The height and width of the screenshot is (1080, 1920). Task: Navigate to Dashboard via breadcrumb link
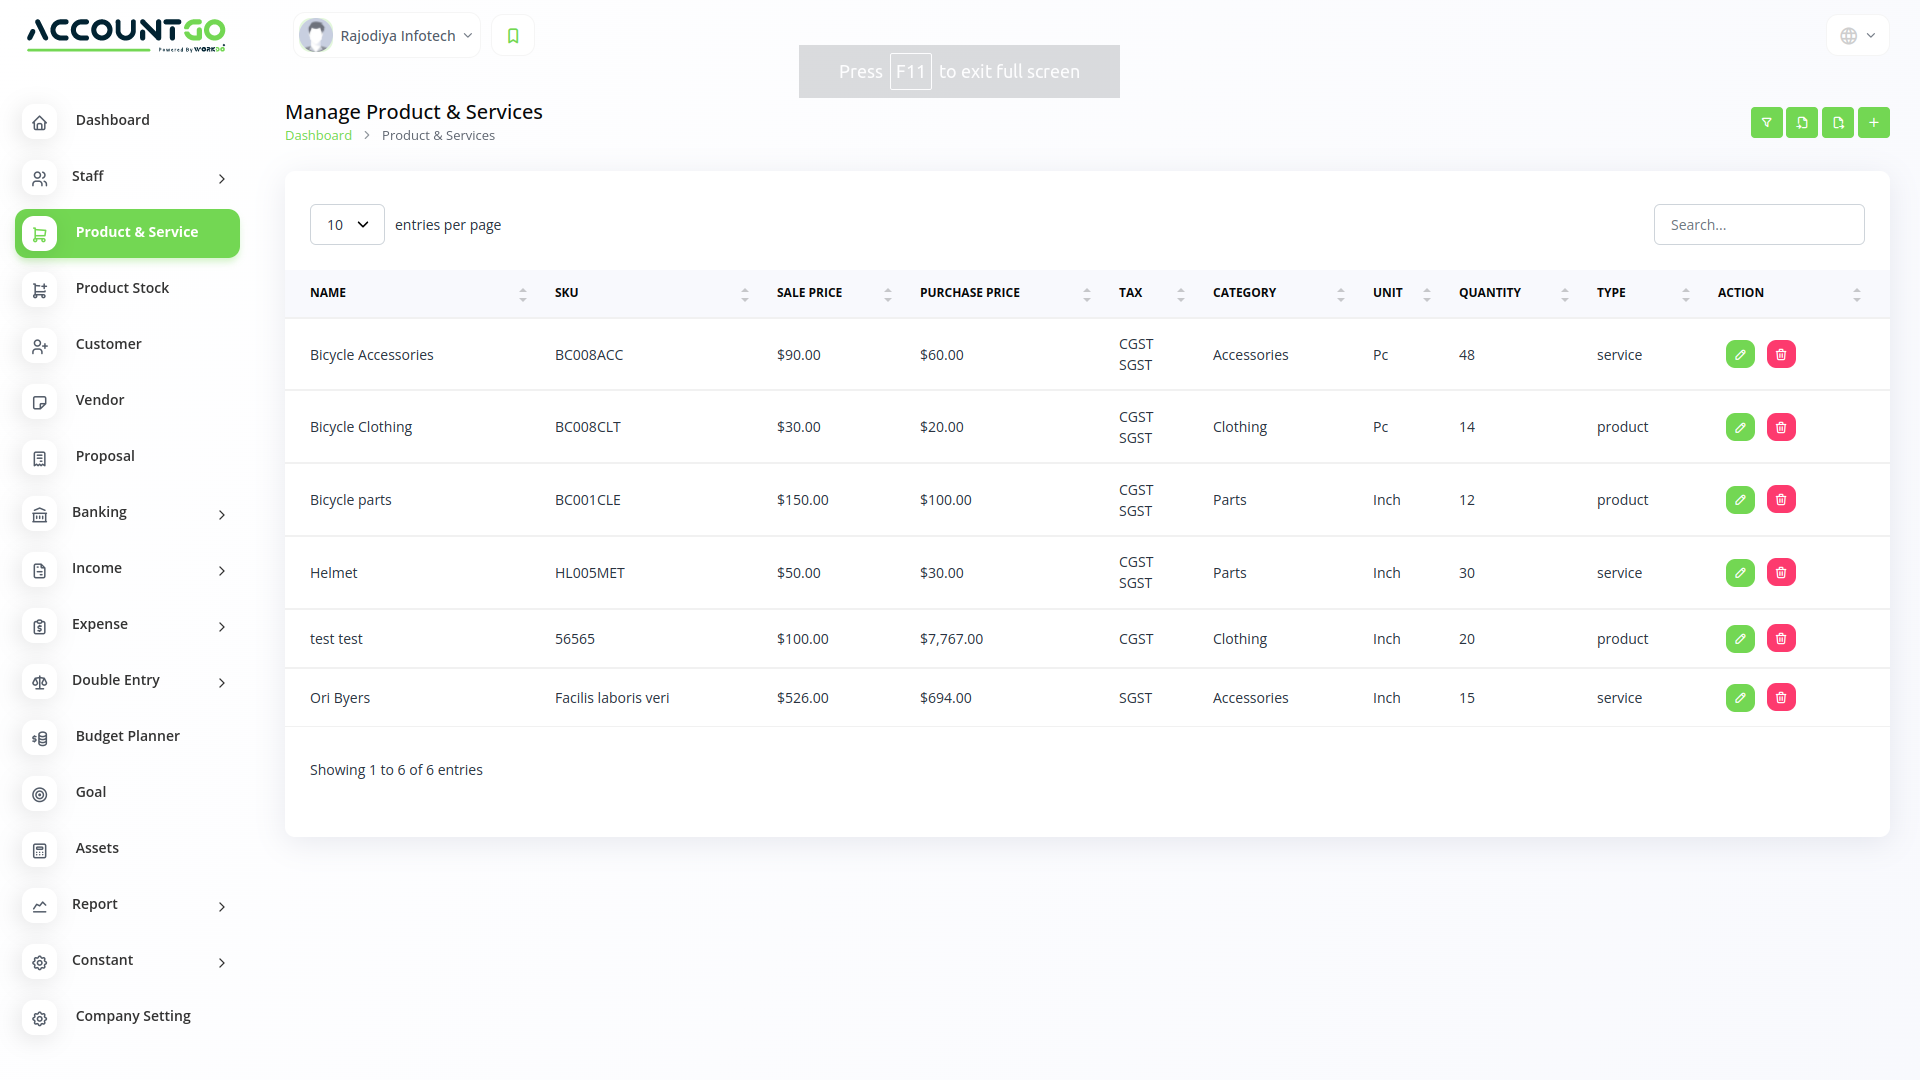coord(318,135)
